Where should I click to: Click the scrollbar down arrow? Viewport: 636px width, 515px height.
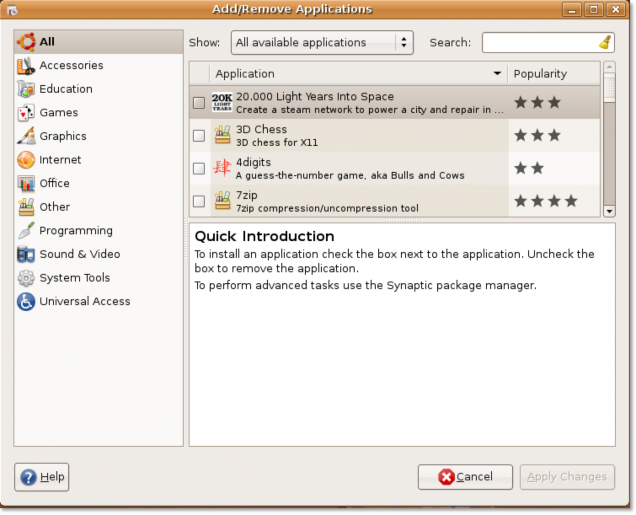click(x=609, y=211)
